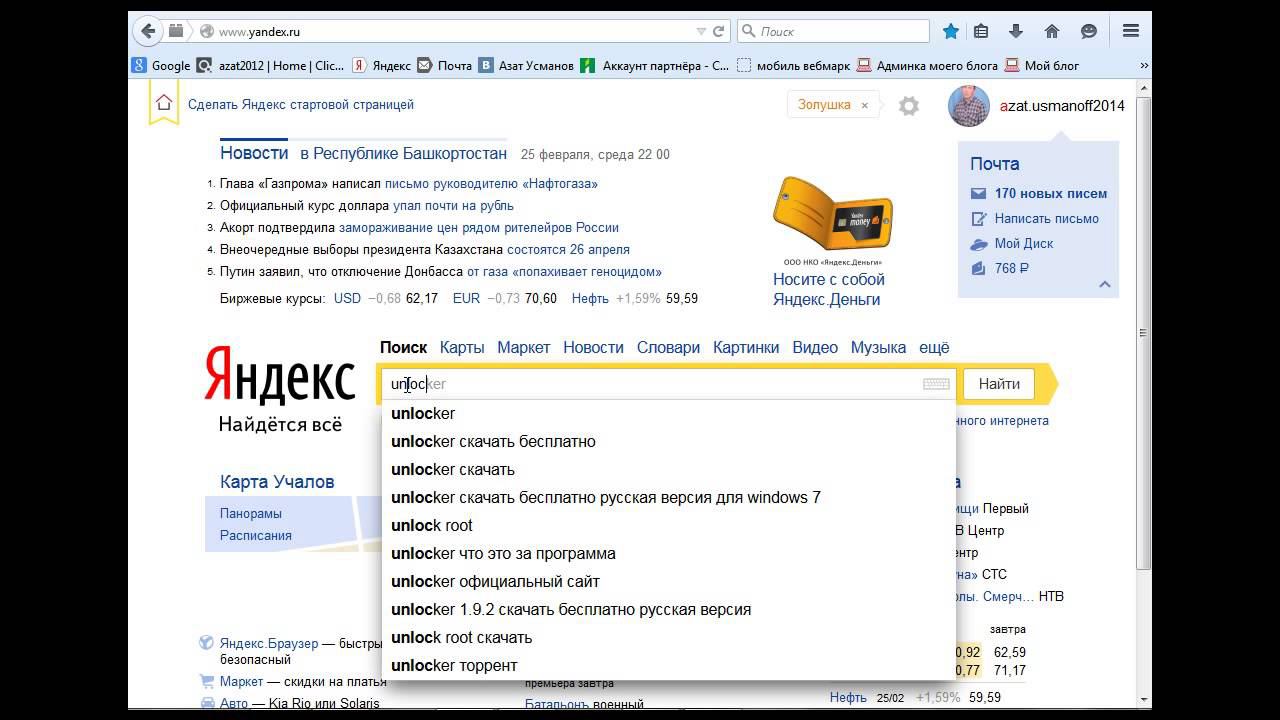Open Азат Усманов VK bookmark

click(526, 65)
